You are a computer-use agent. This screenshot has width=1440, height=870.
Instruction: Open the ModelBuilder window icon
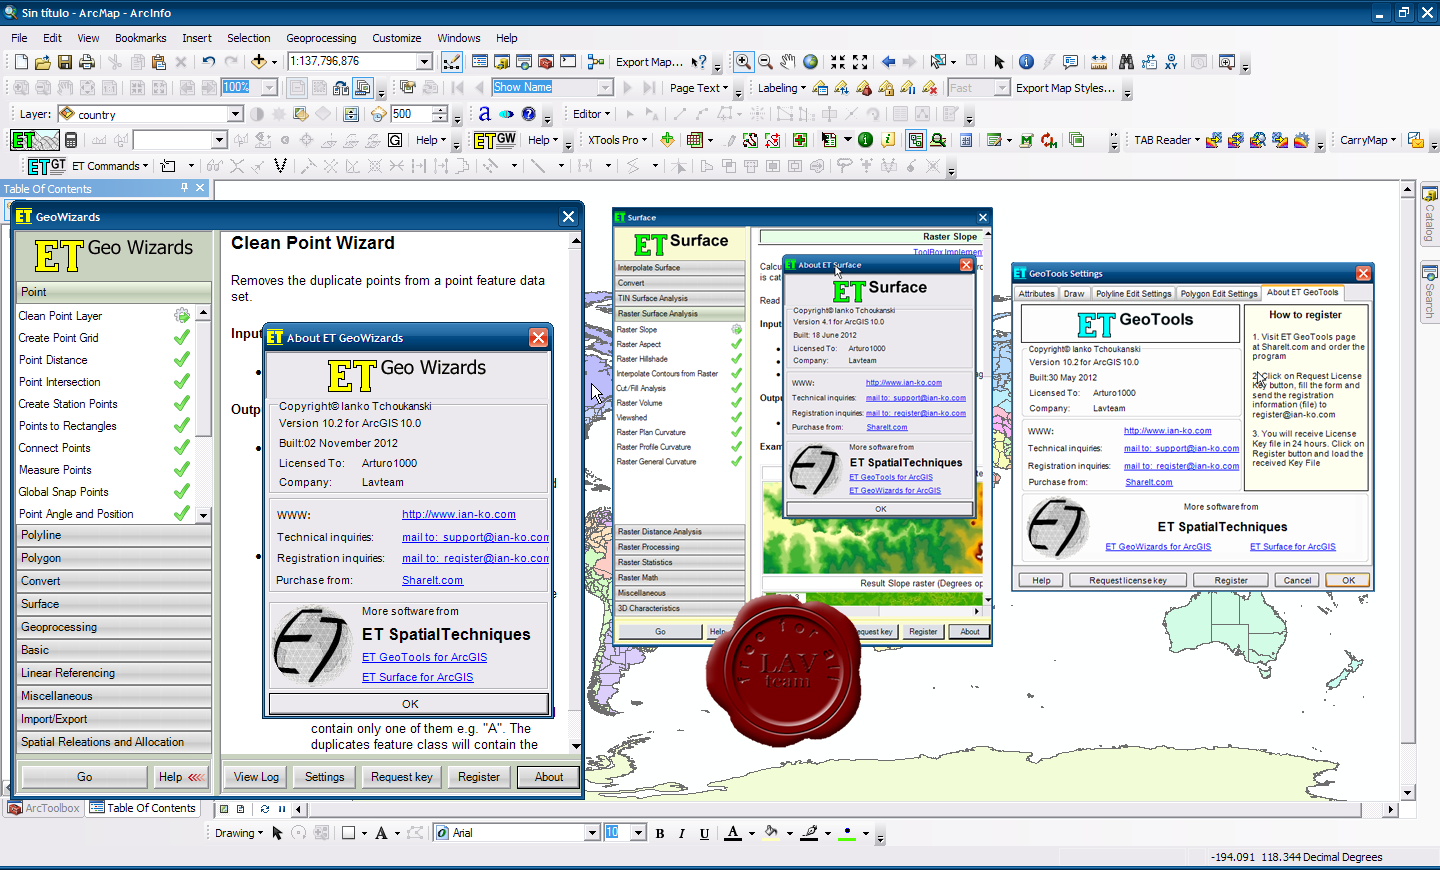[x=596, y=62]
